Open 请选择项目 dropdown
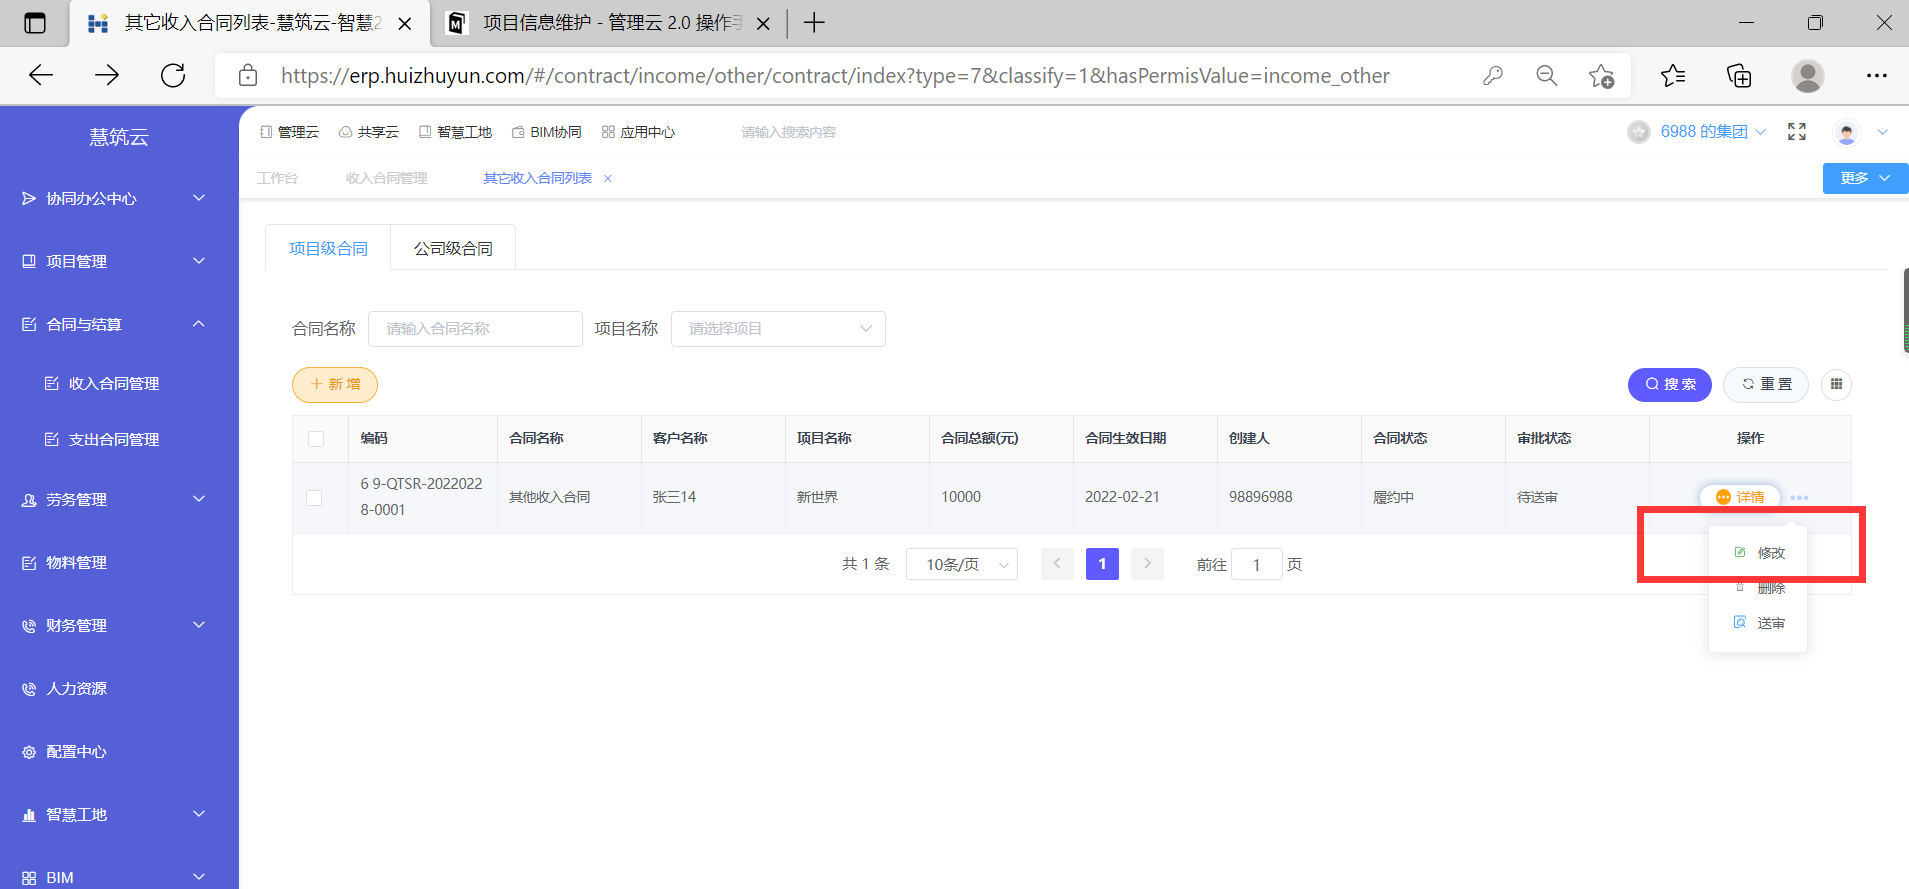Screen dimensions: 1909x889 pos(778,328)
